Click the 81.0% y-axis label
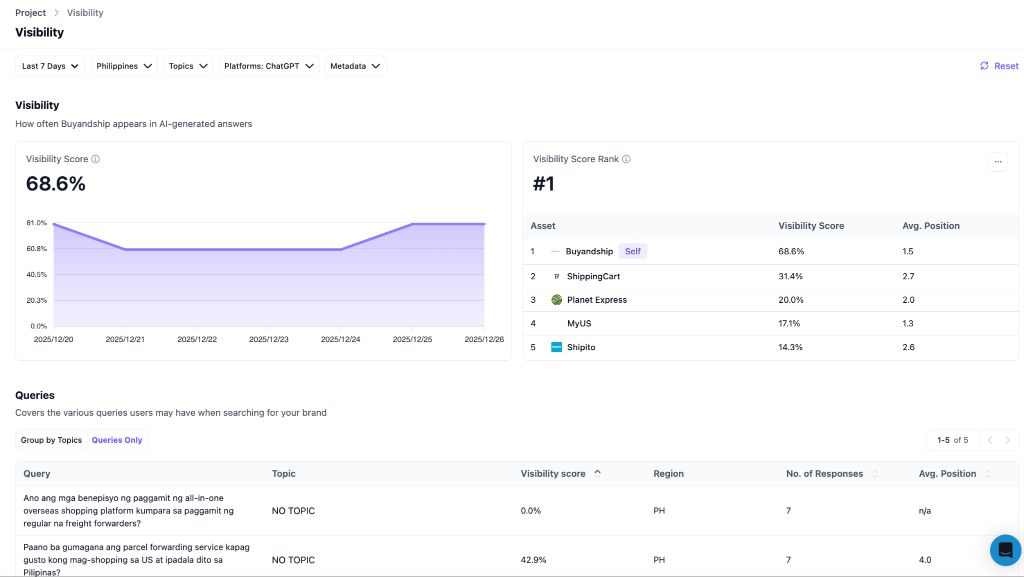Viewport: 1024px width, 577px height. point(37,223)
